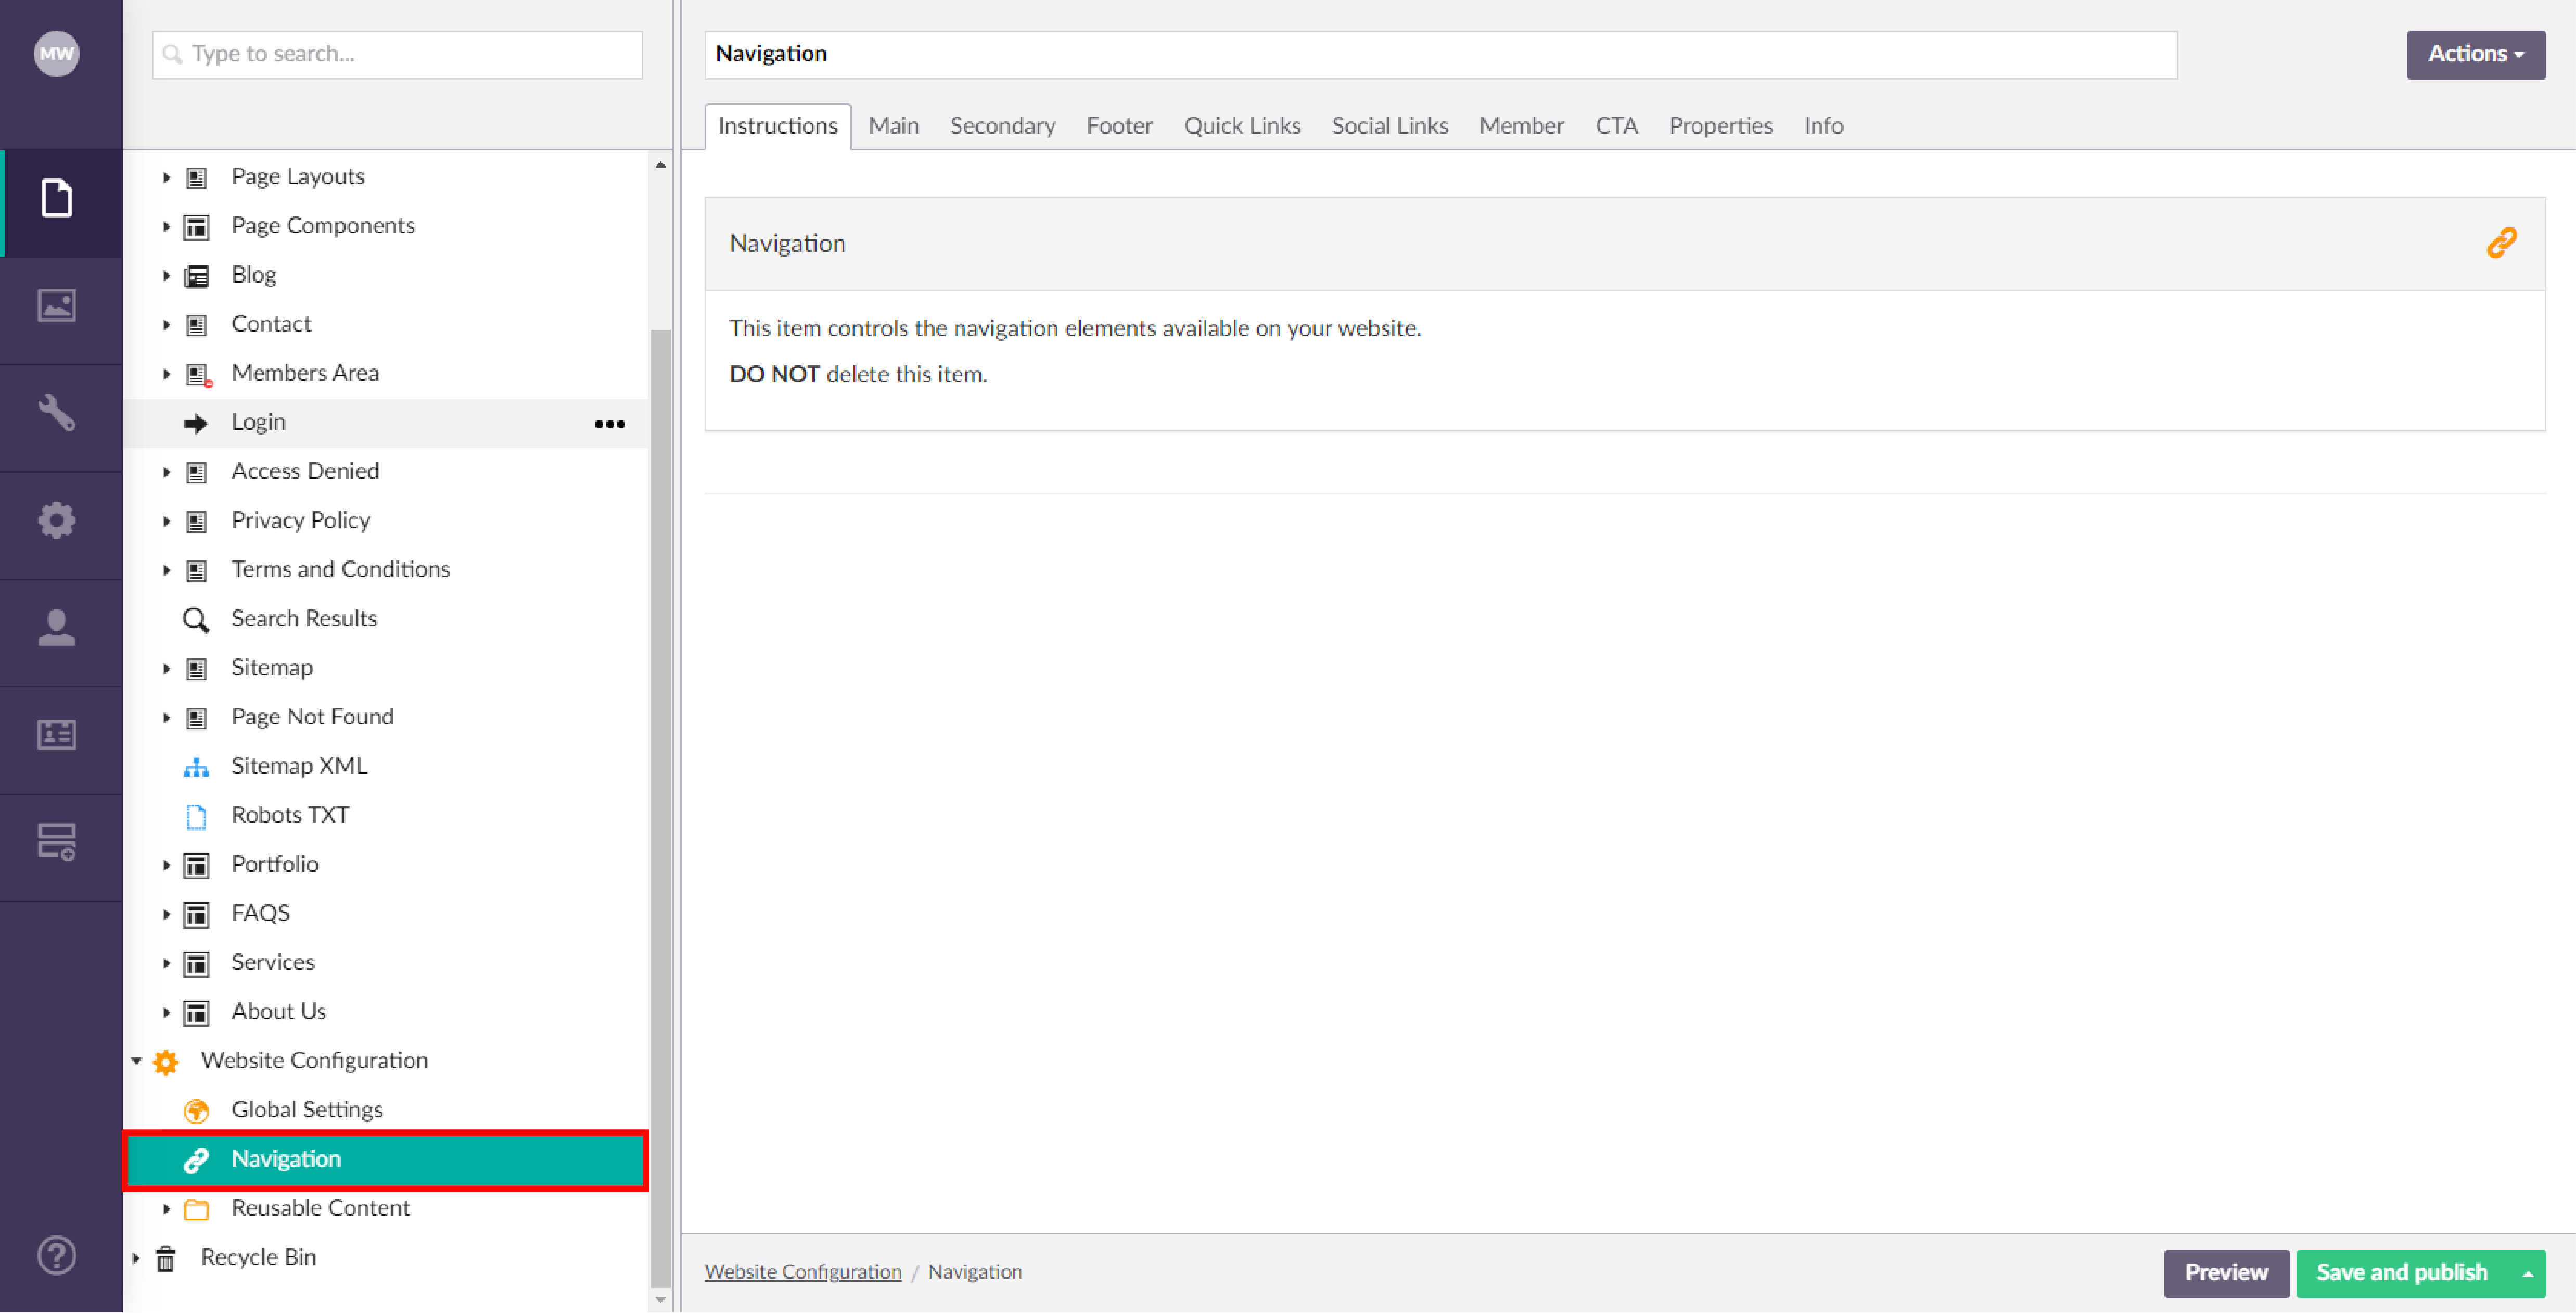
Task: Expand the Page Components node
Action: click(166, 226)
